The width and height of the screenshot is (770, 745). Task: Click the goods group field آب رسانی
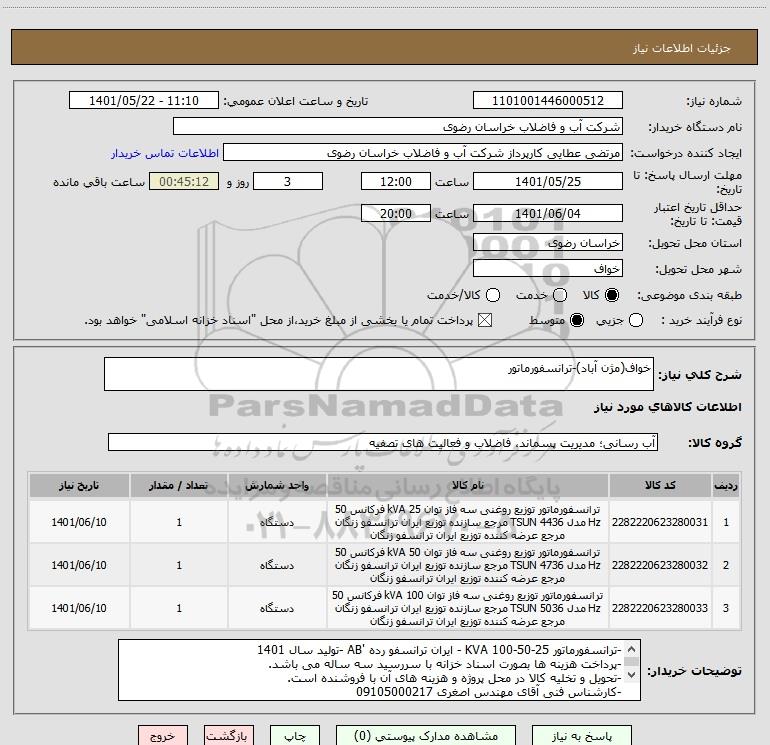pos(383,442)
